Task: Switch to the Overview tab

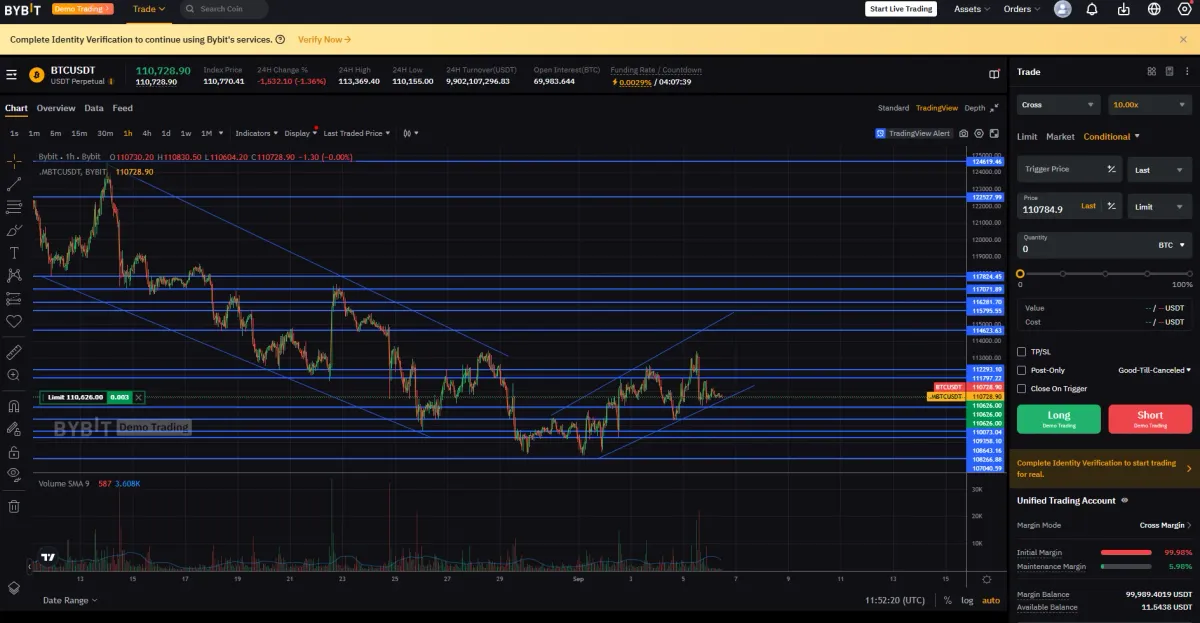Action: click(x=56, y=108)
